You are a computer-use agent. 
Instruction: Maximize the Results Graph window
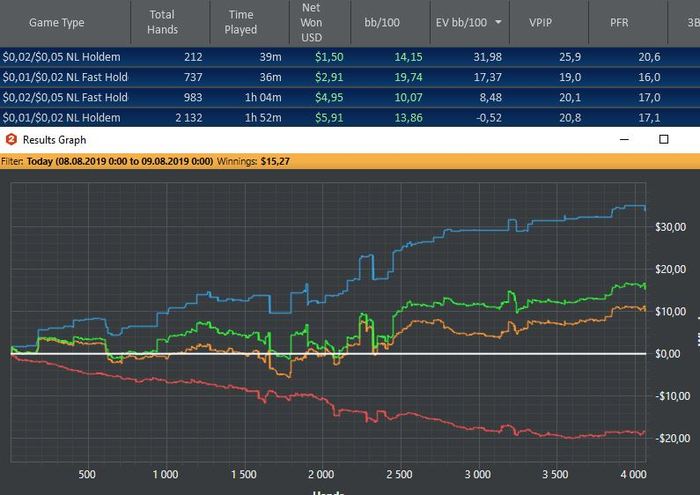663,139
